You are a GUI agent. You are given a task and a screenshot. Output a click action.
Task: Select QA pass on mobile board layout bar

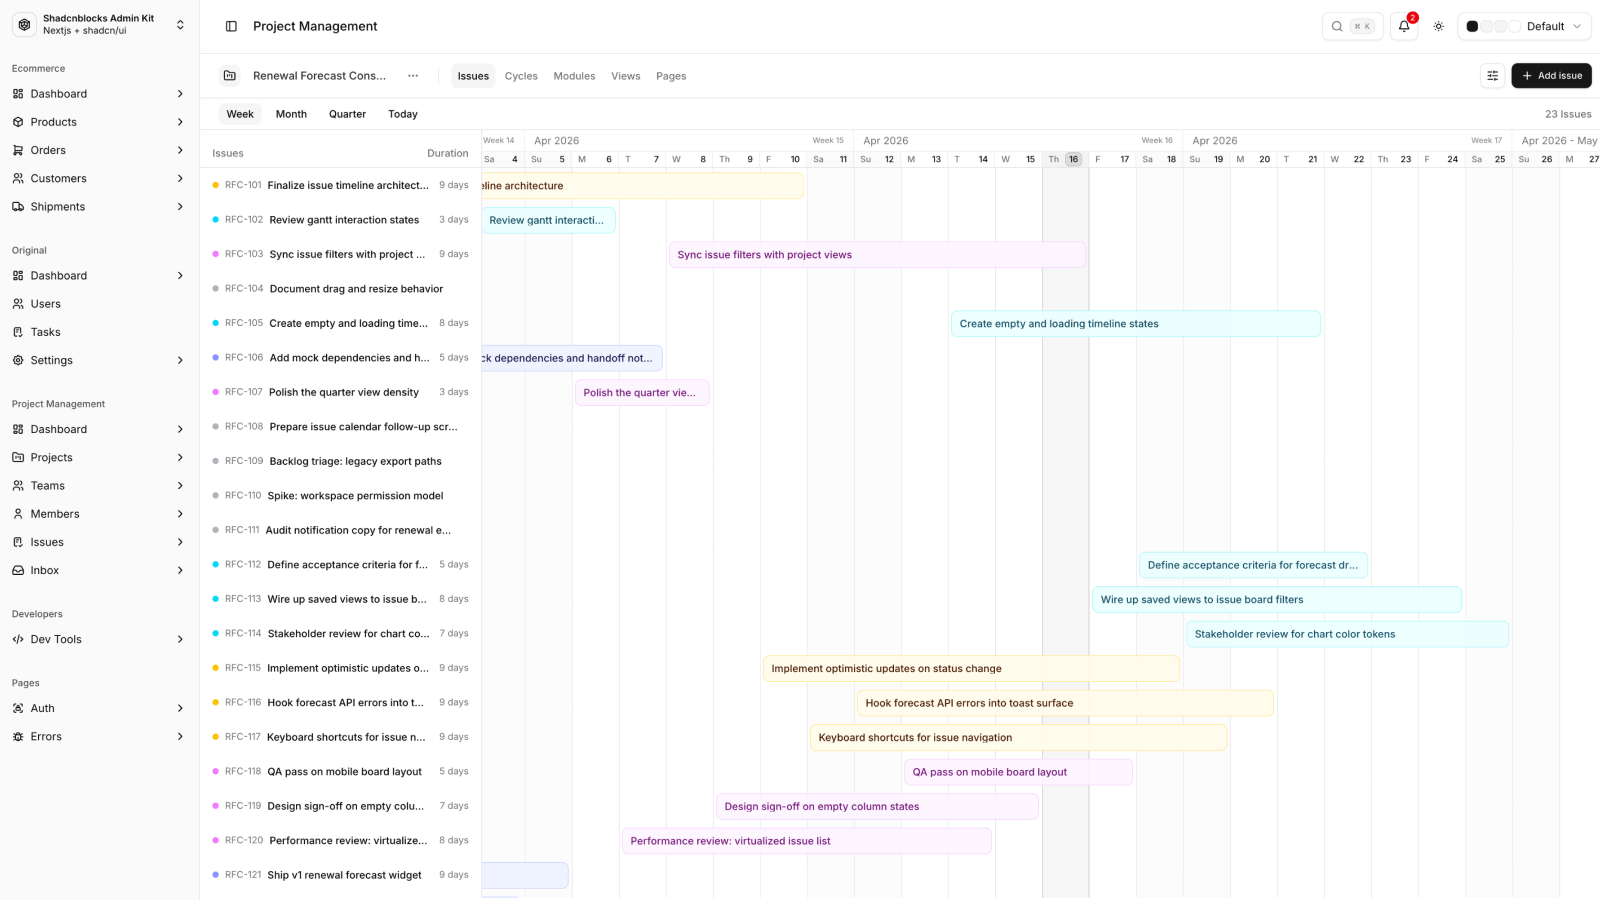(x=1018, y=772)
